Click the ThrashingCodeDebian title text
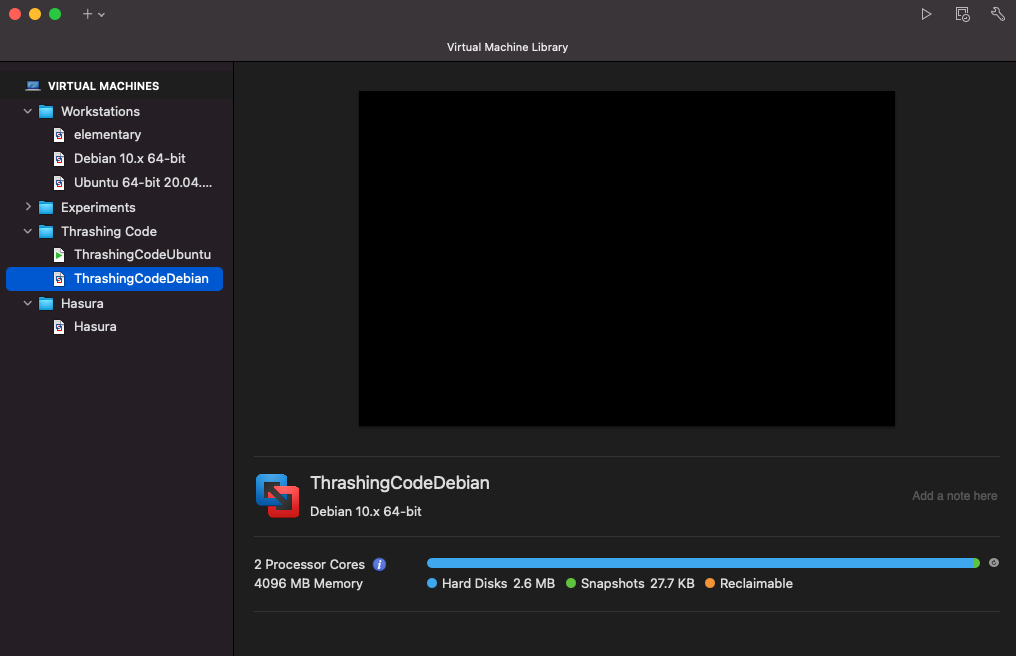This screenshot has height=656, width=1016. [x=400, y=483]
